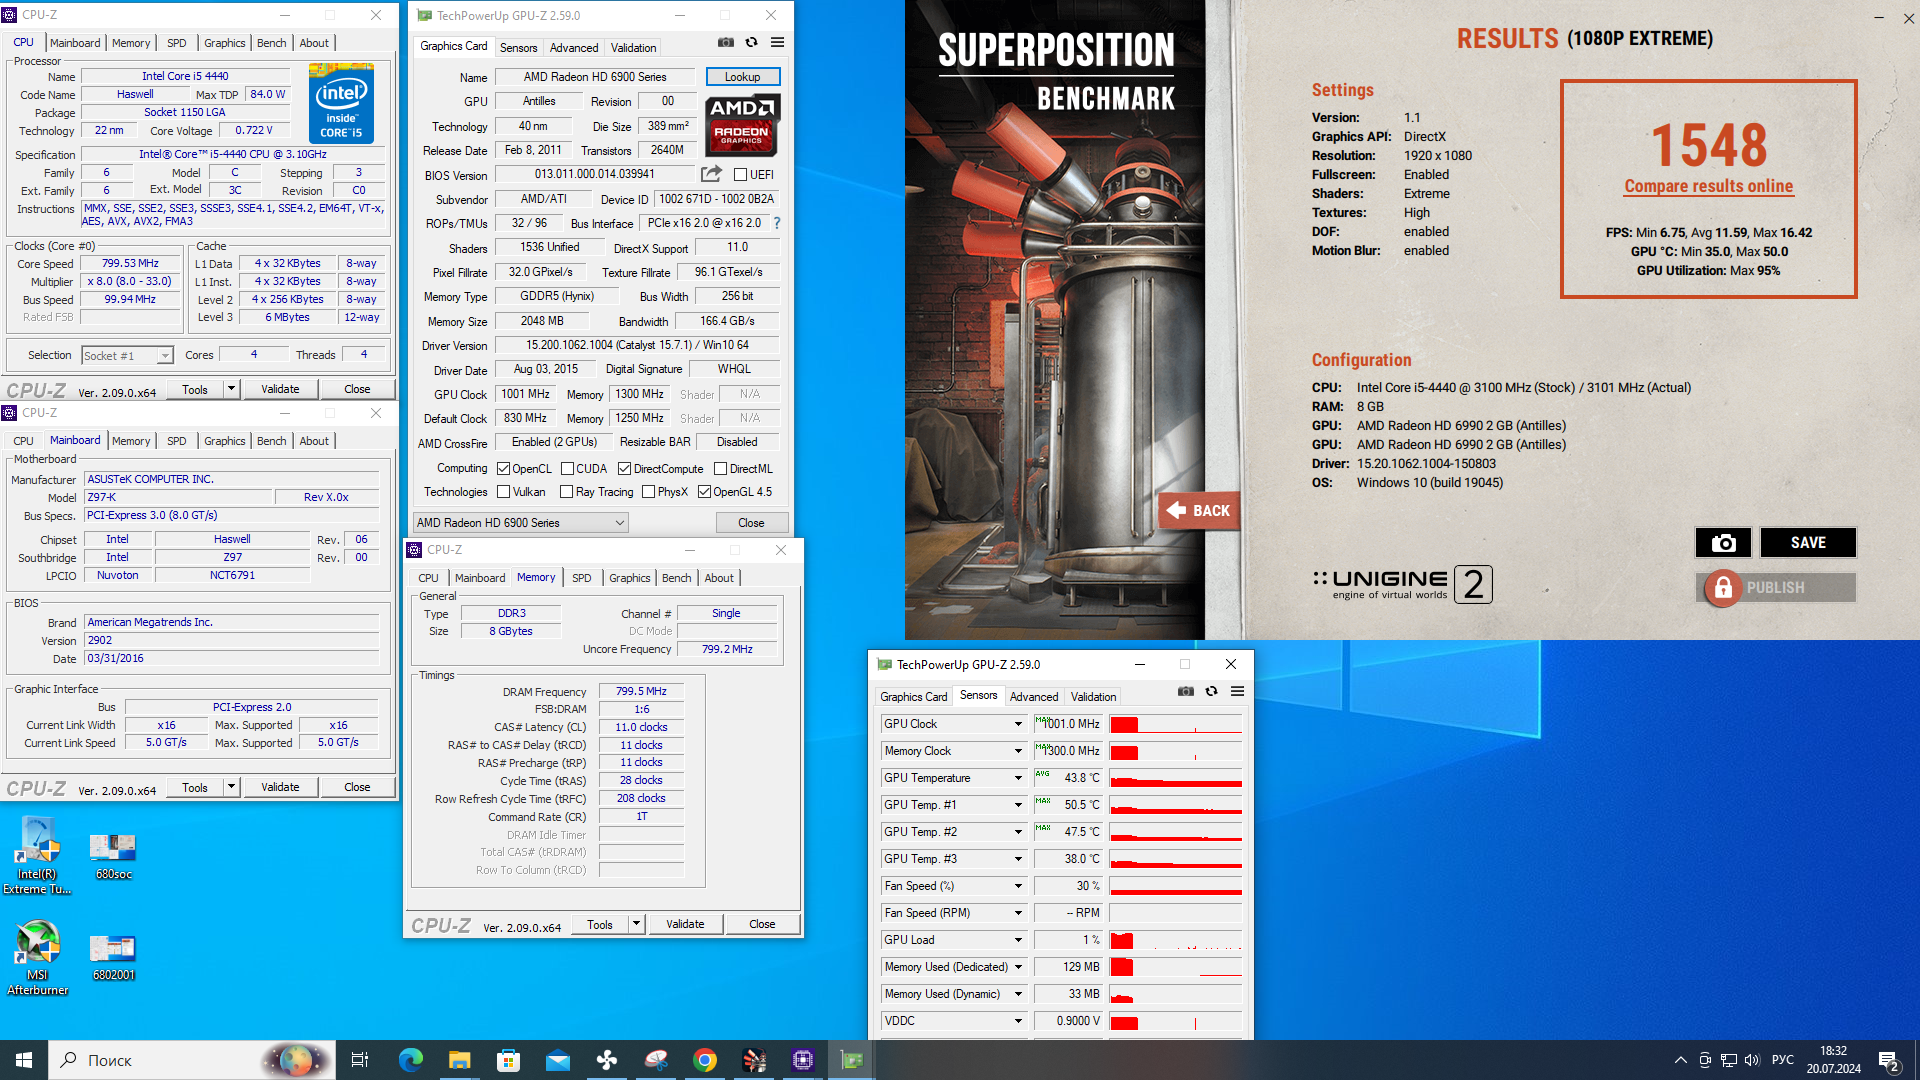The image size is (1920, 1080).
Task: Open Microsoft Store from taskbar
Action: click(x=508, y=1060)
